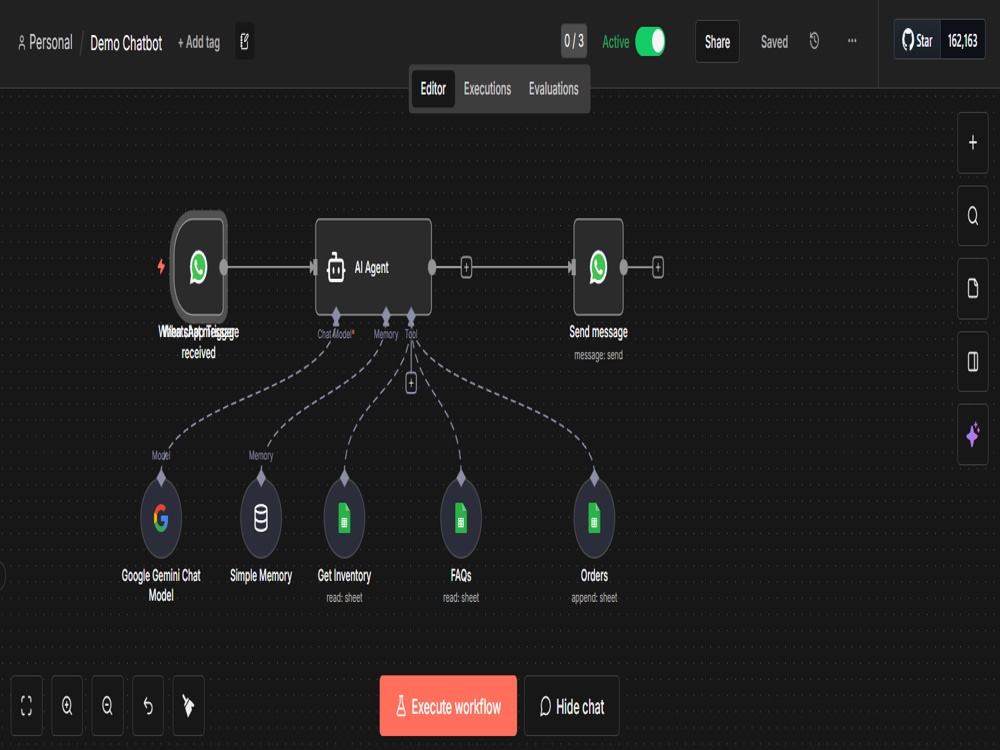Select the Simple Memory node
Image resolution: width=1000 pixels, height=750 pixels.
[x=261, y=518]
